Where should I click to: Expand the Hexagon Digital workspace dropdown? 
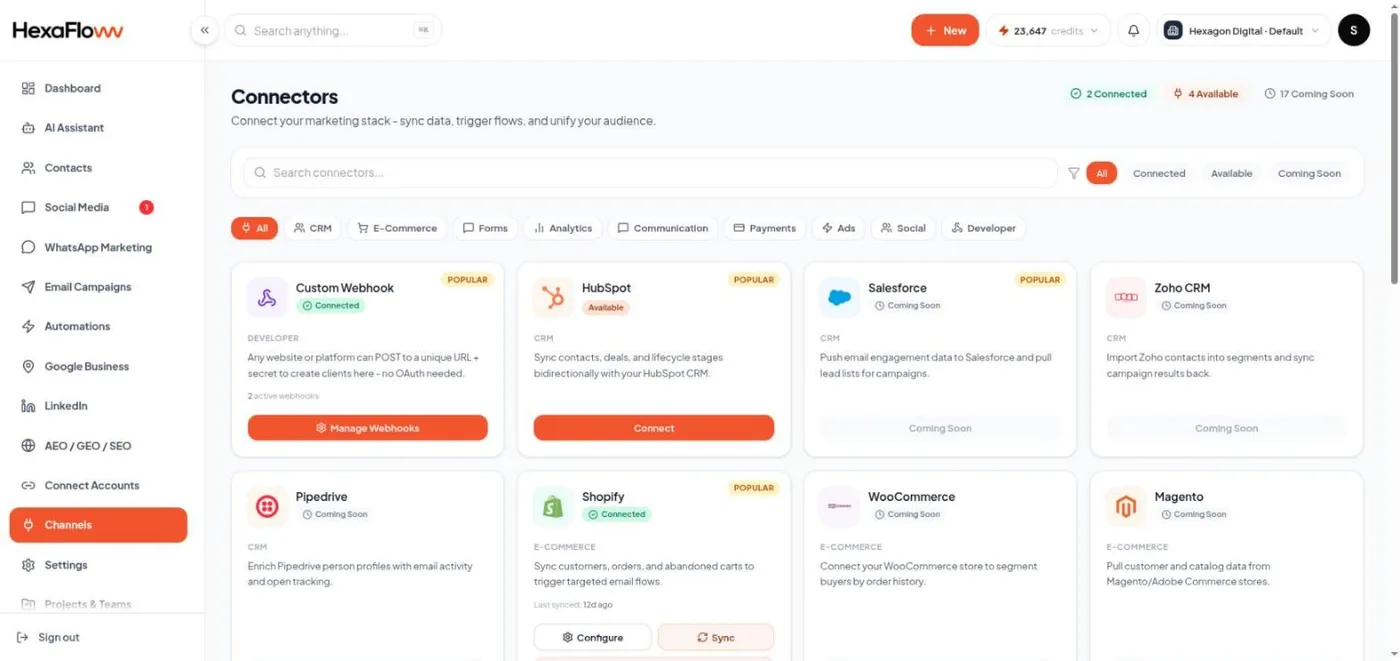1315,31
